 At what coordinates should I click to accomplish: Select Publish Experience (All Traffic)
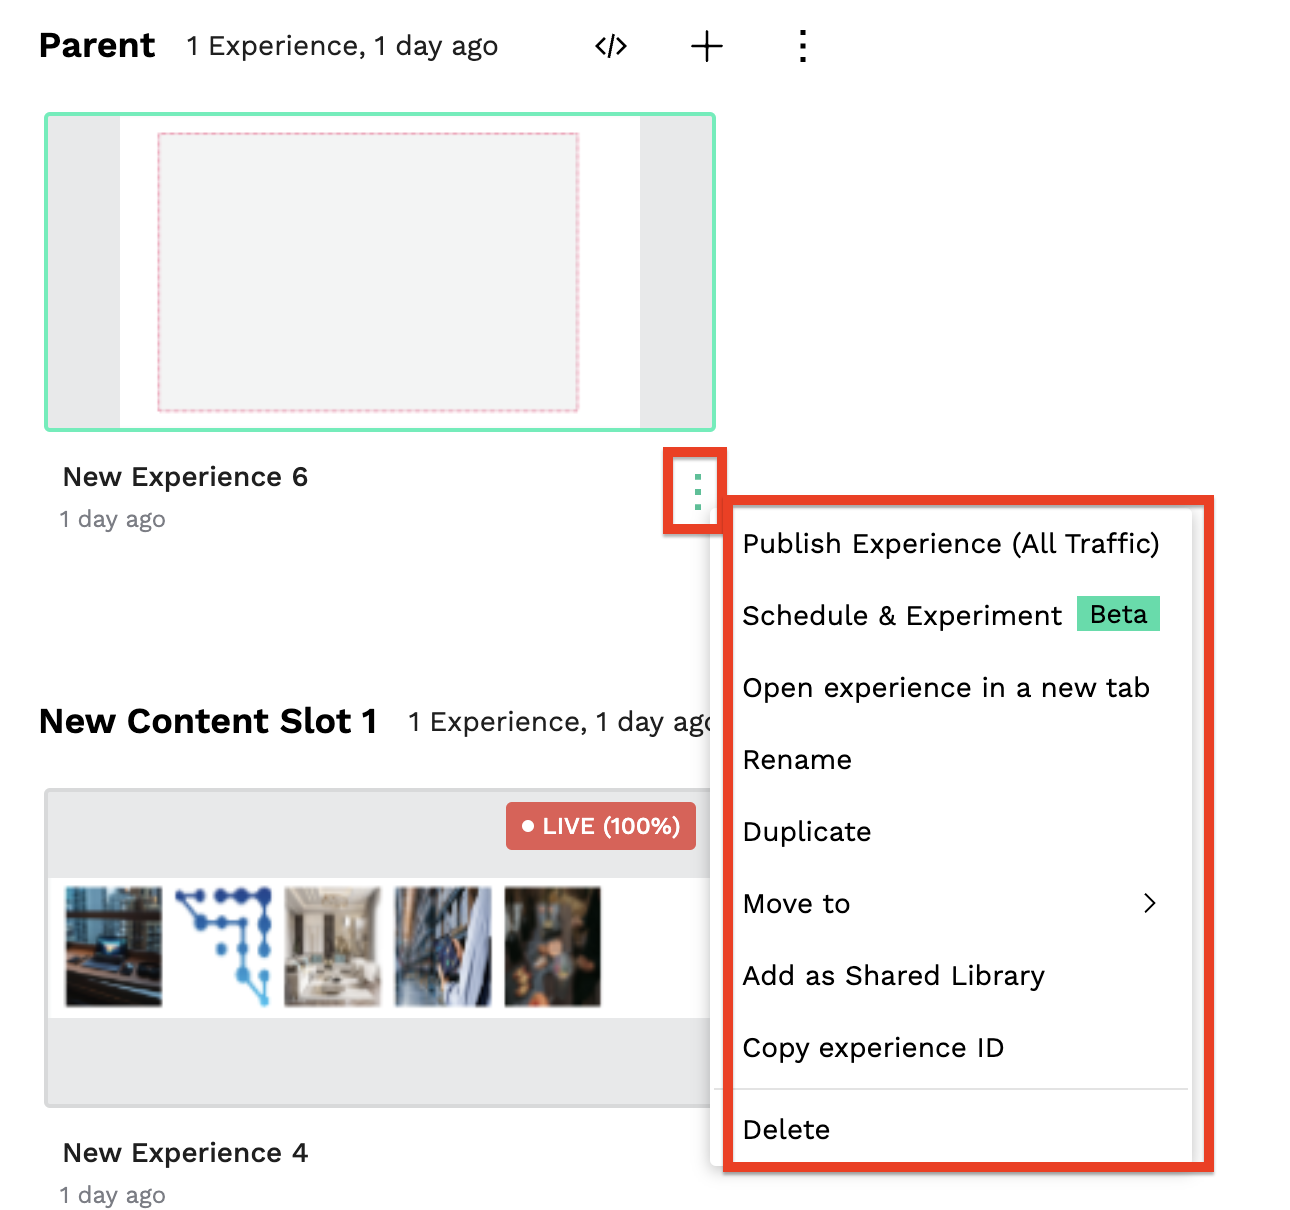(951, 543)
